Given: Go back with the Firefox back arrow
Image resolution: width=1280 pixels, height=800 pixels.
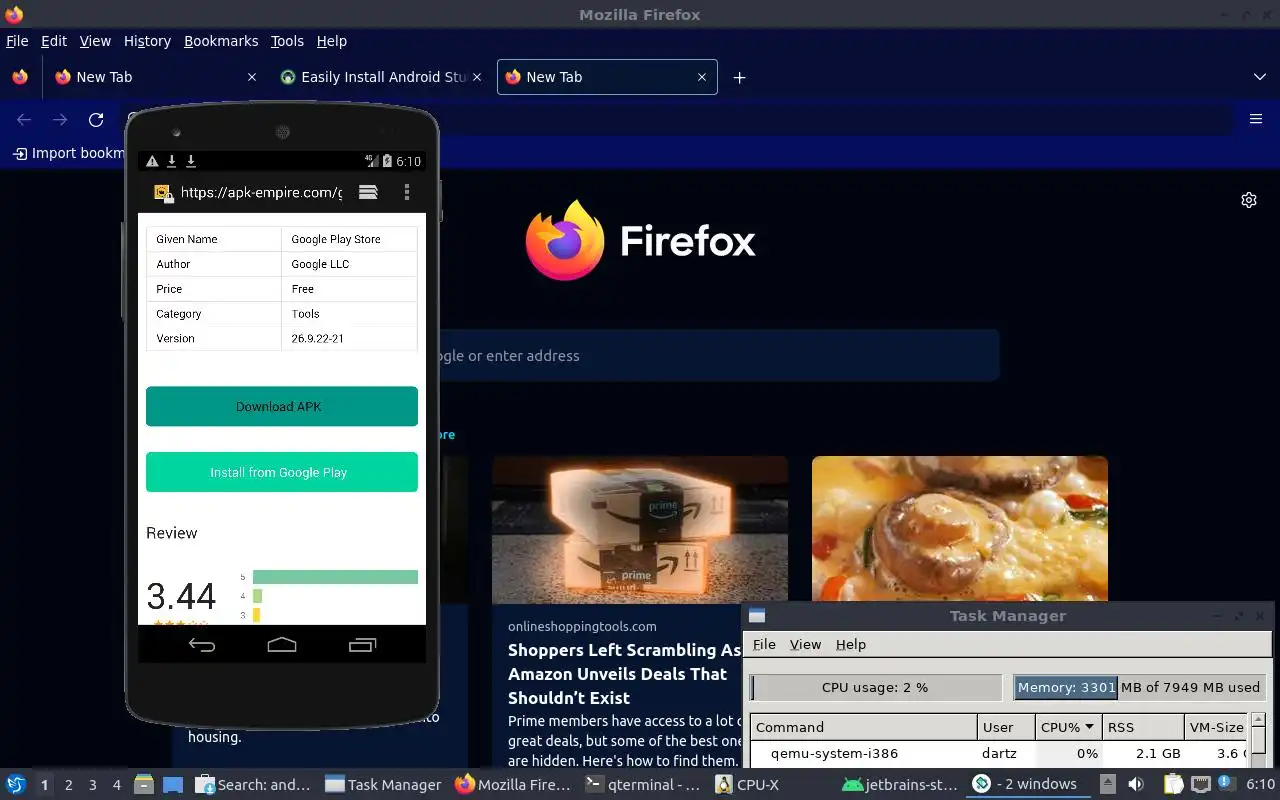Looking at the screenshot, I should click(x=24, y=120).
